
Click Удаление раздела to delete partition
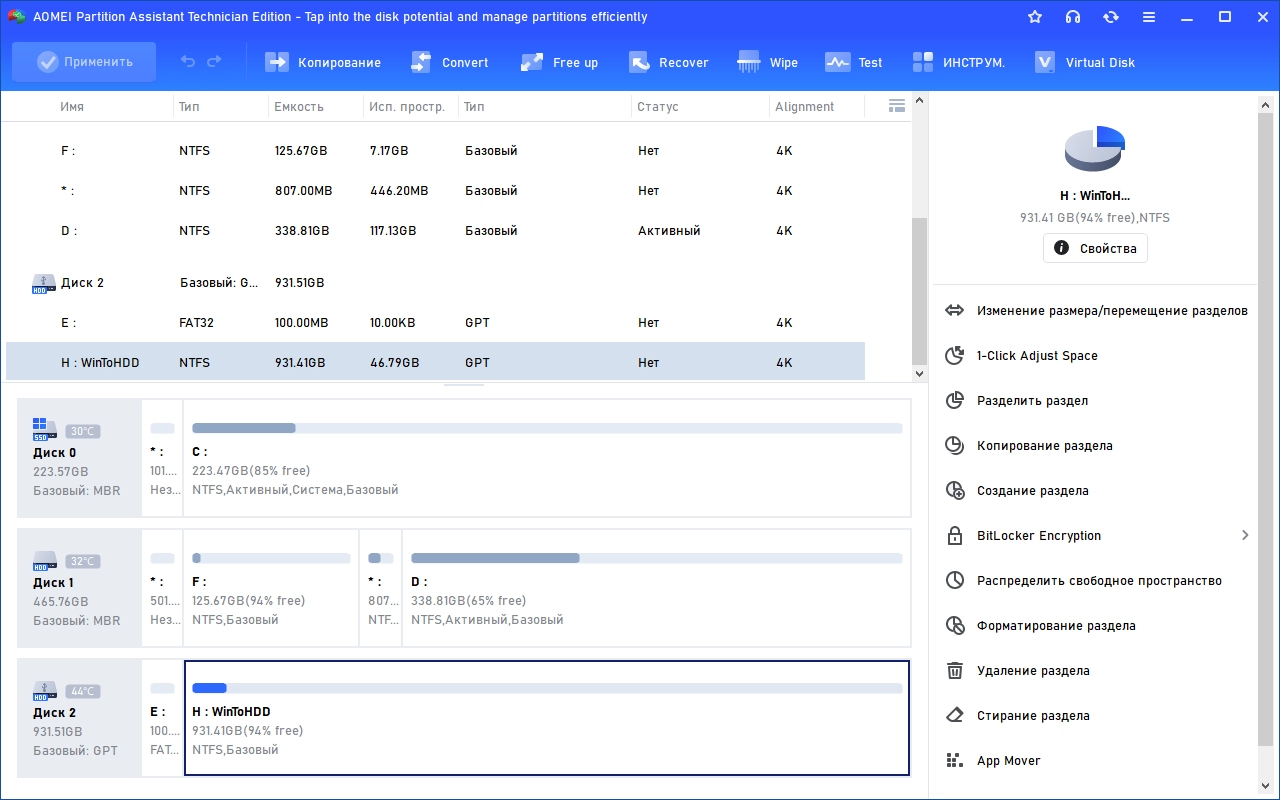coord(1033,671)
